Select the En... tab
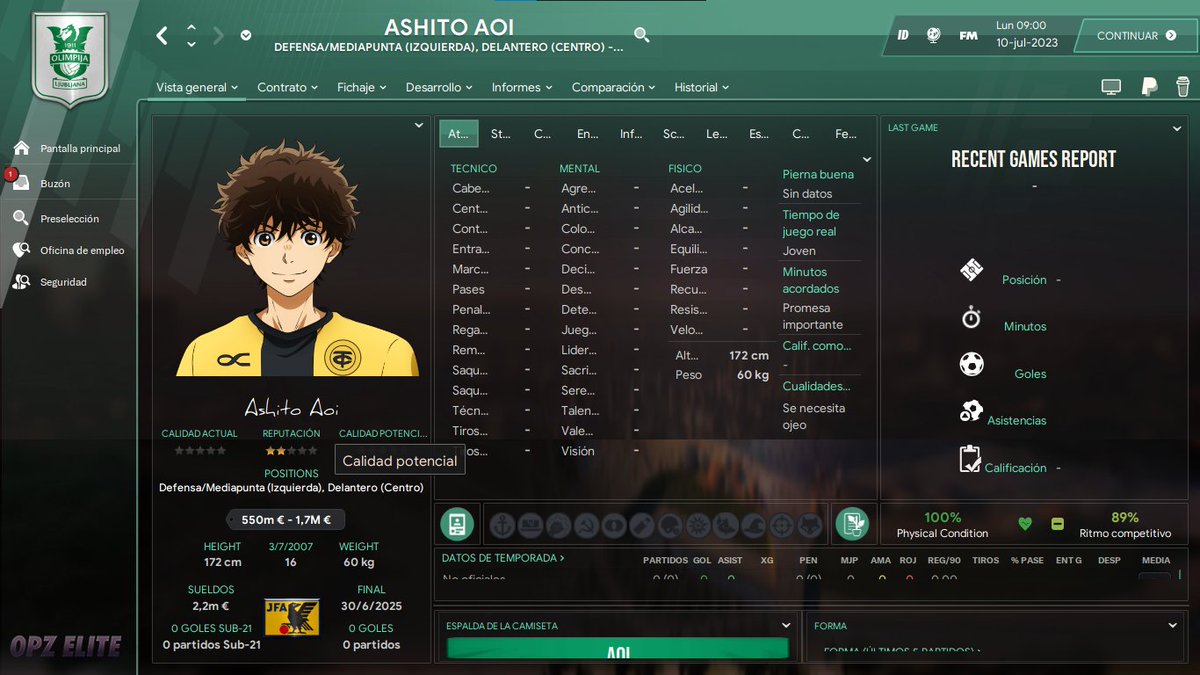 tap(587, 134)
